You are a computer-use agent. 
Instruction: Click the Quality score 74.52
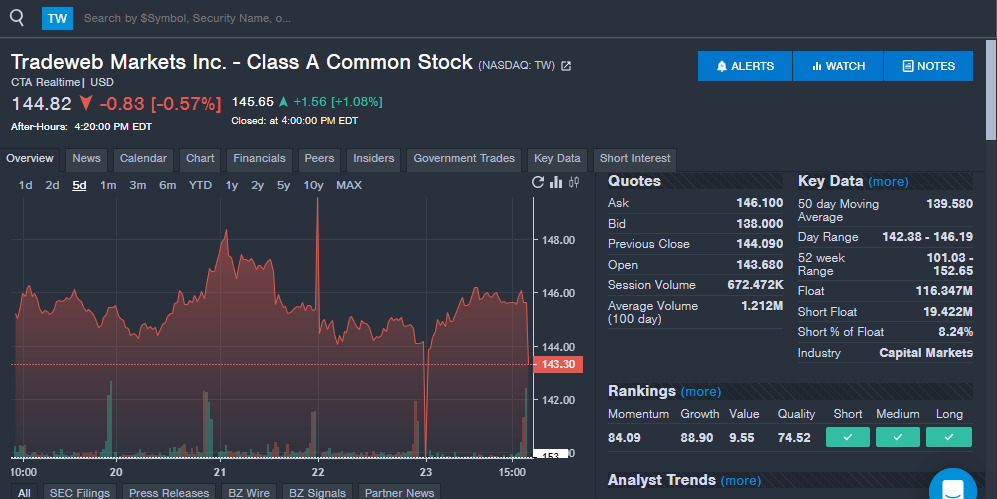pyautogui.click(x=794, y=438)
